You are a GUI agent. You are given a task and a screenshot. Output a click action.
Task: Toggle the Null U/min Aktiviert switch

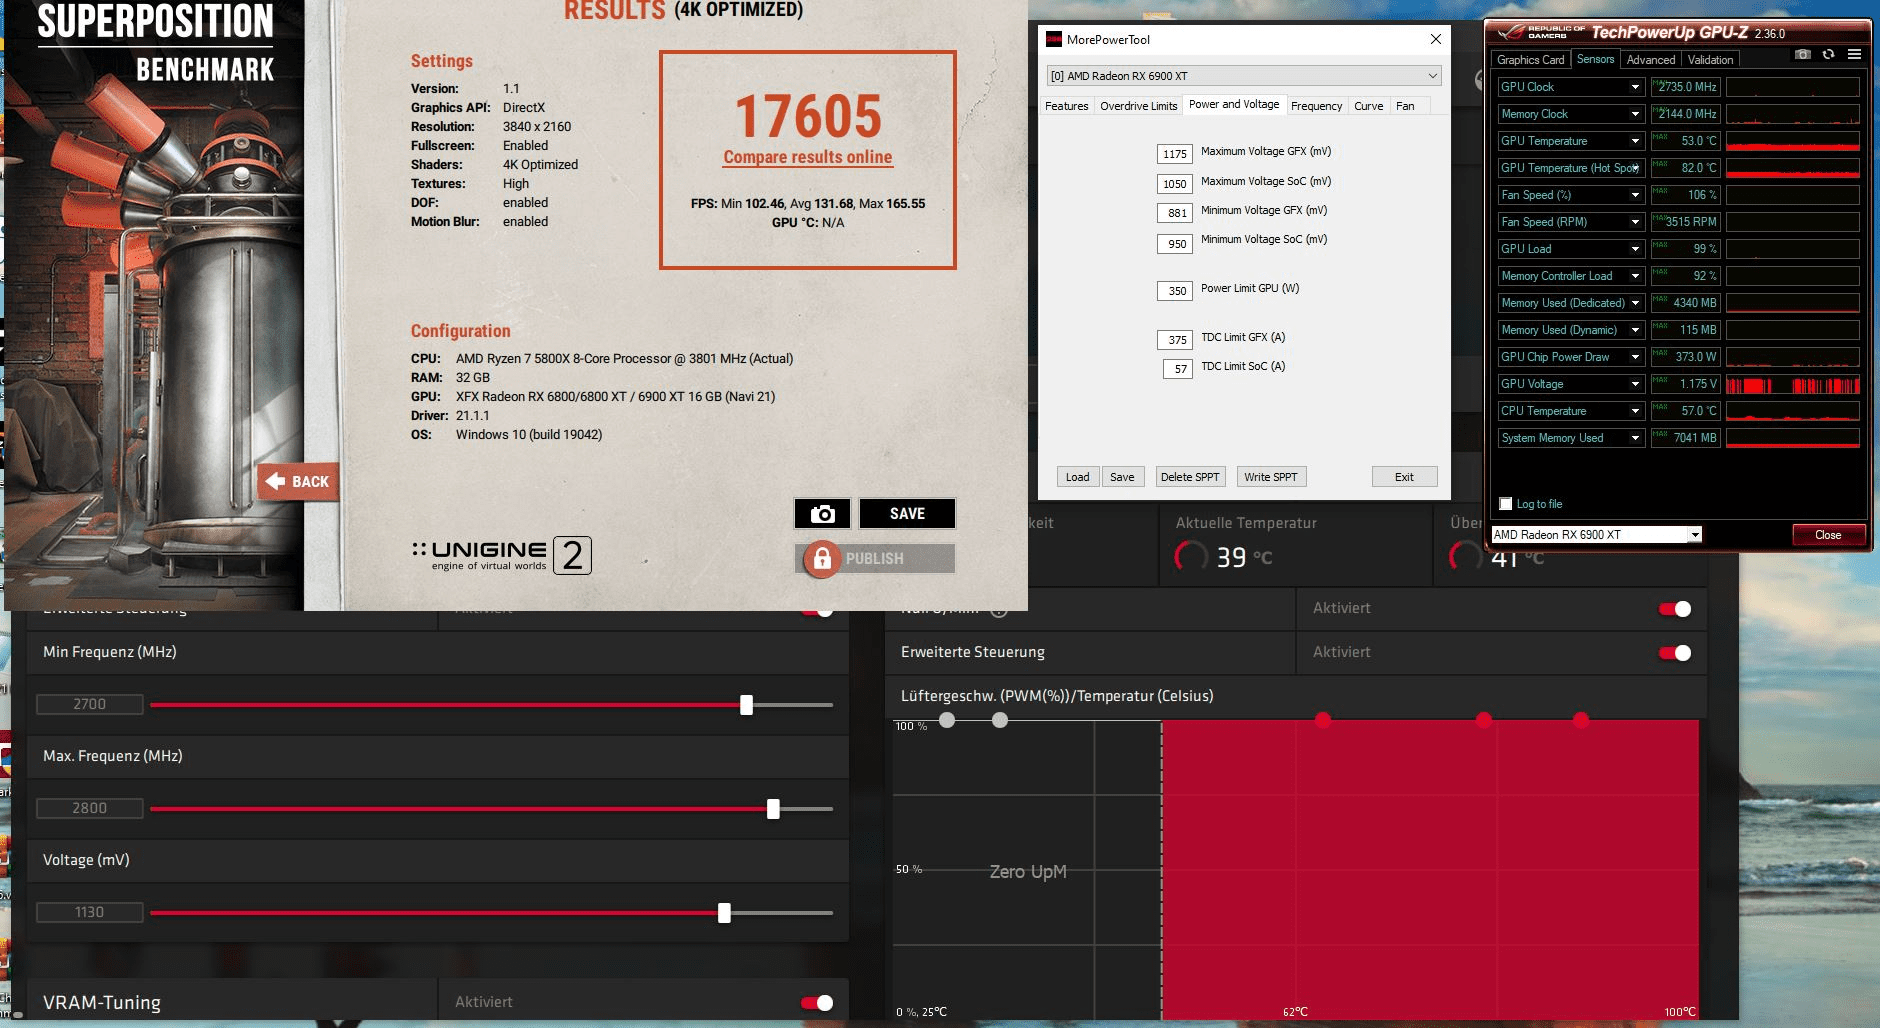point(1675,609)
